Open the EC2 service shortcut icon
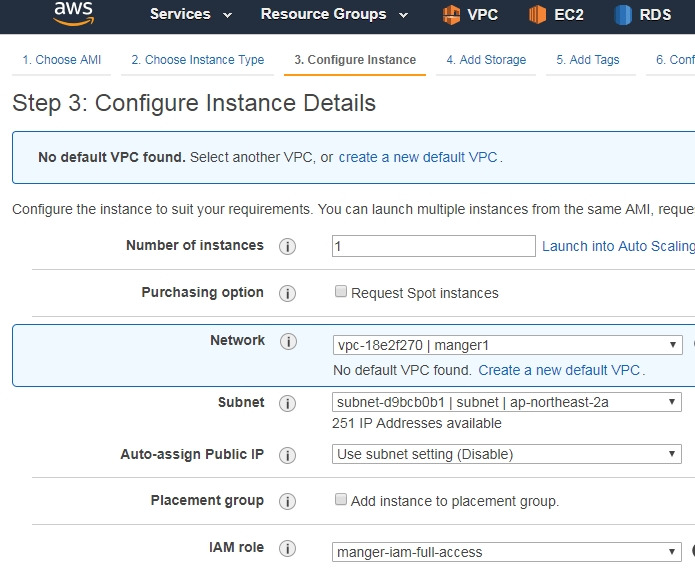Screen dimensions: 695x572 pos(538,14)
